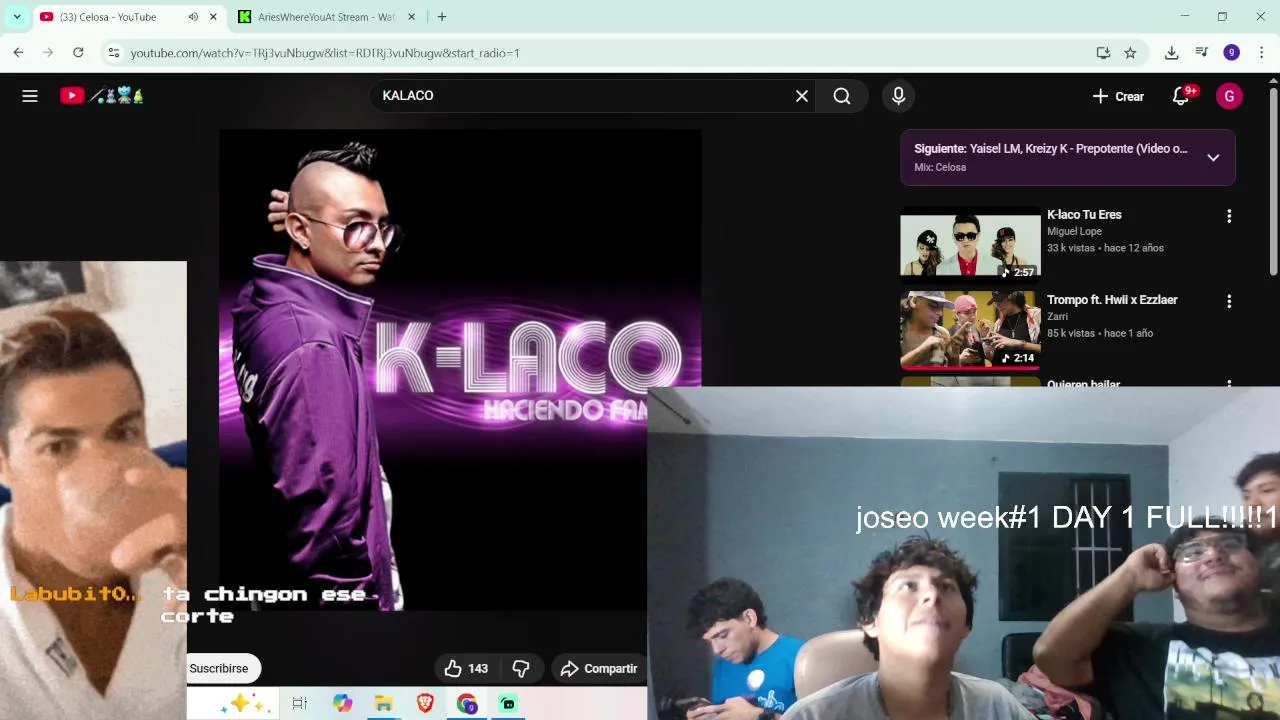This screenshot has height=720, width=1280.
Task: Switch to the AriesWhereYouAt Stream tab
Action: pos(326,17)
